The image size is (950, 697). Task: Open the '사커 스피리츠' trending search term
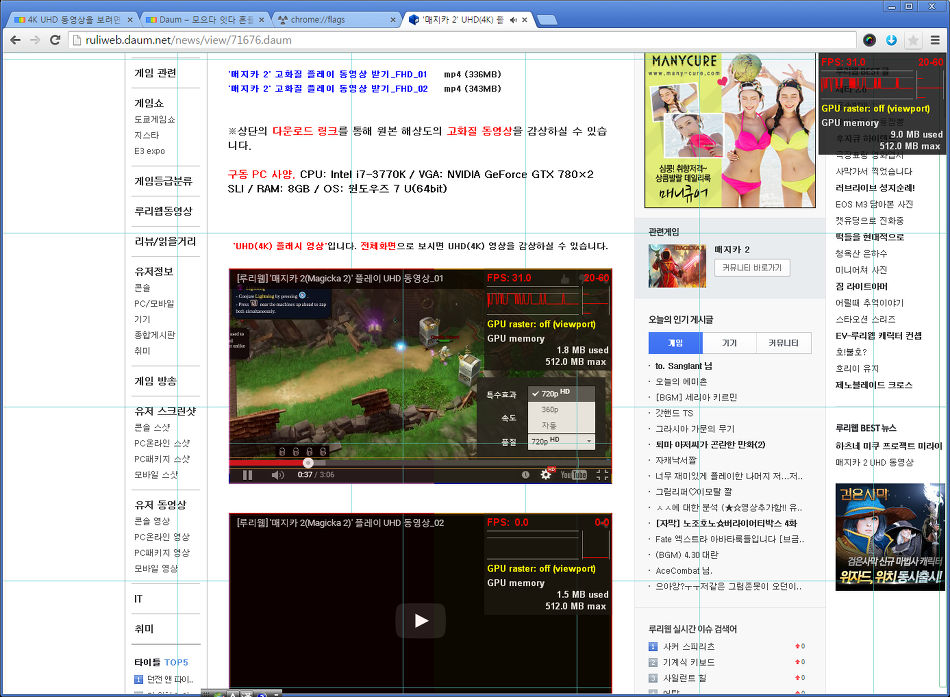pyautogui.click(x=689, y=646)
